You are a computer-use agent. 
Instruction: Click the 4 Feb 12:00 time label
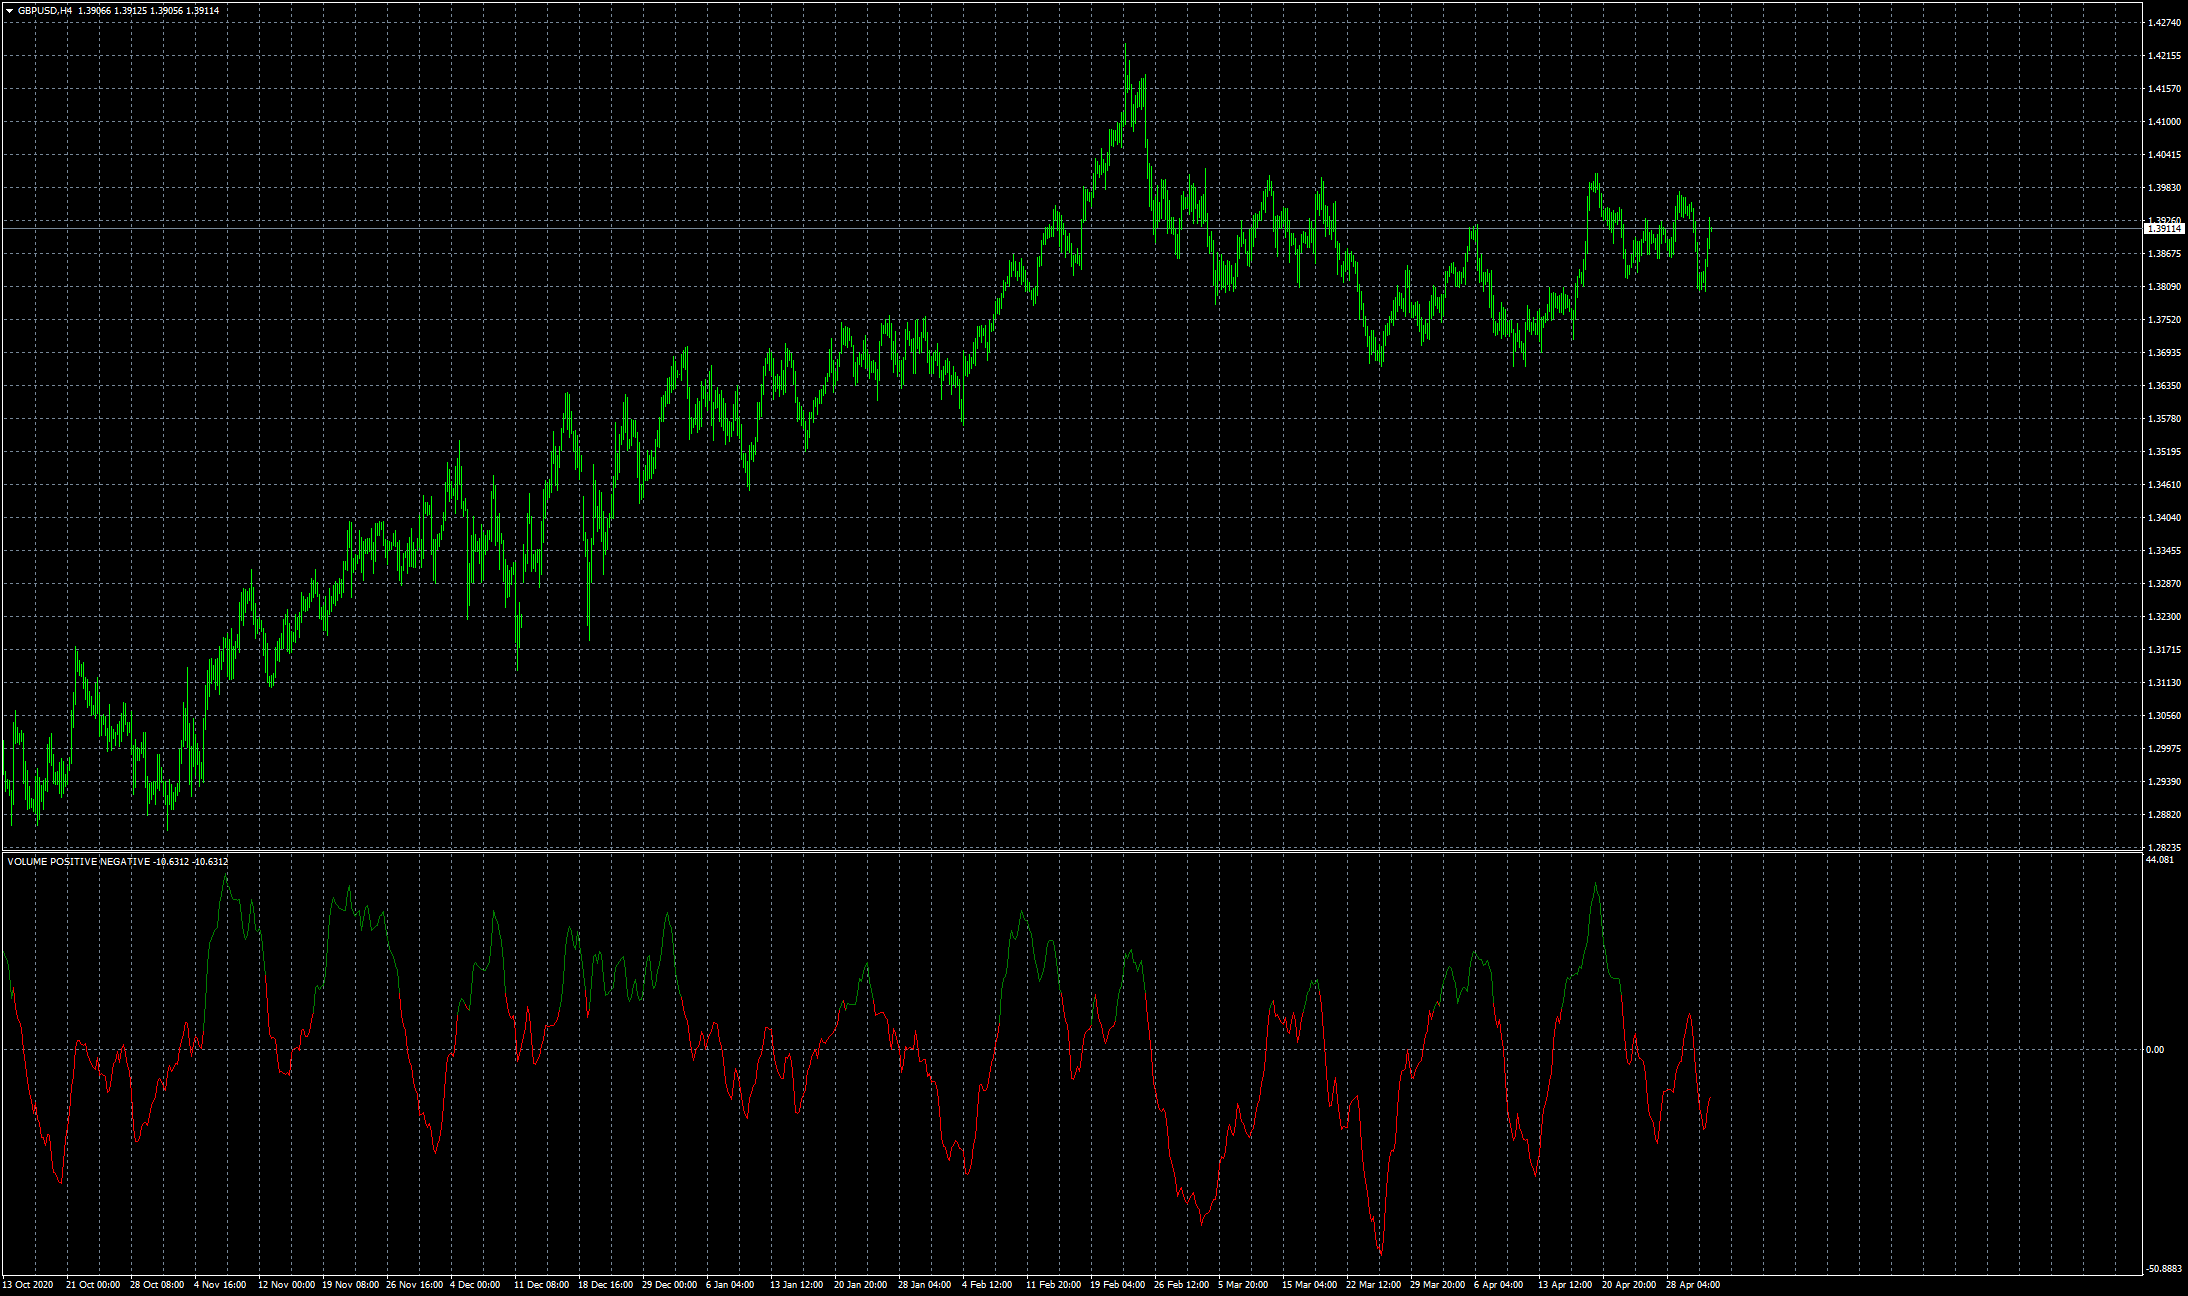pos(987,1285)
